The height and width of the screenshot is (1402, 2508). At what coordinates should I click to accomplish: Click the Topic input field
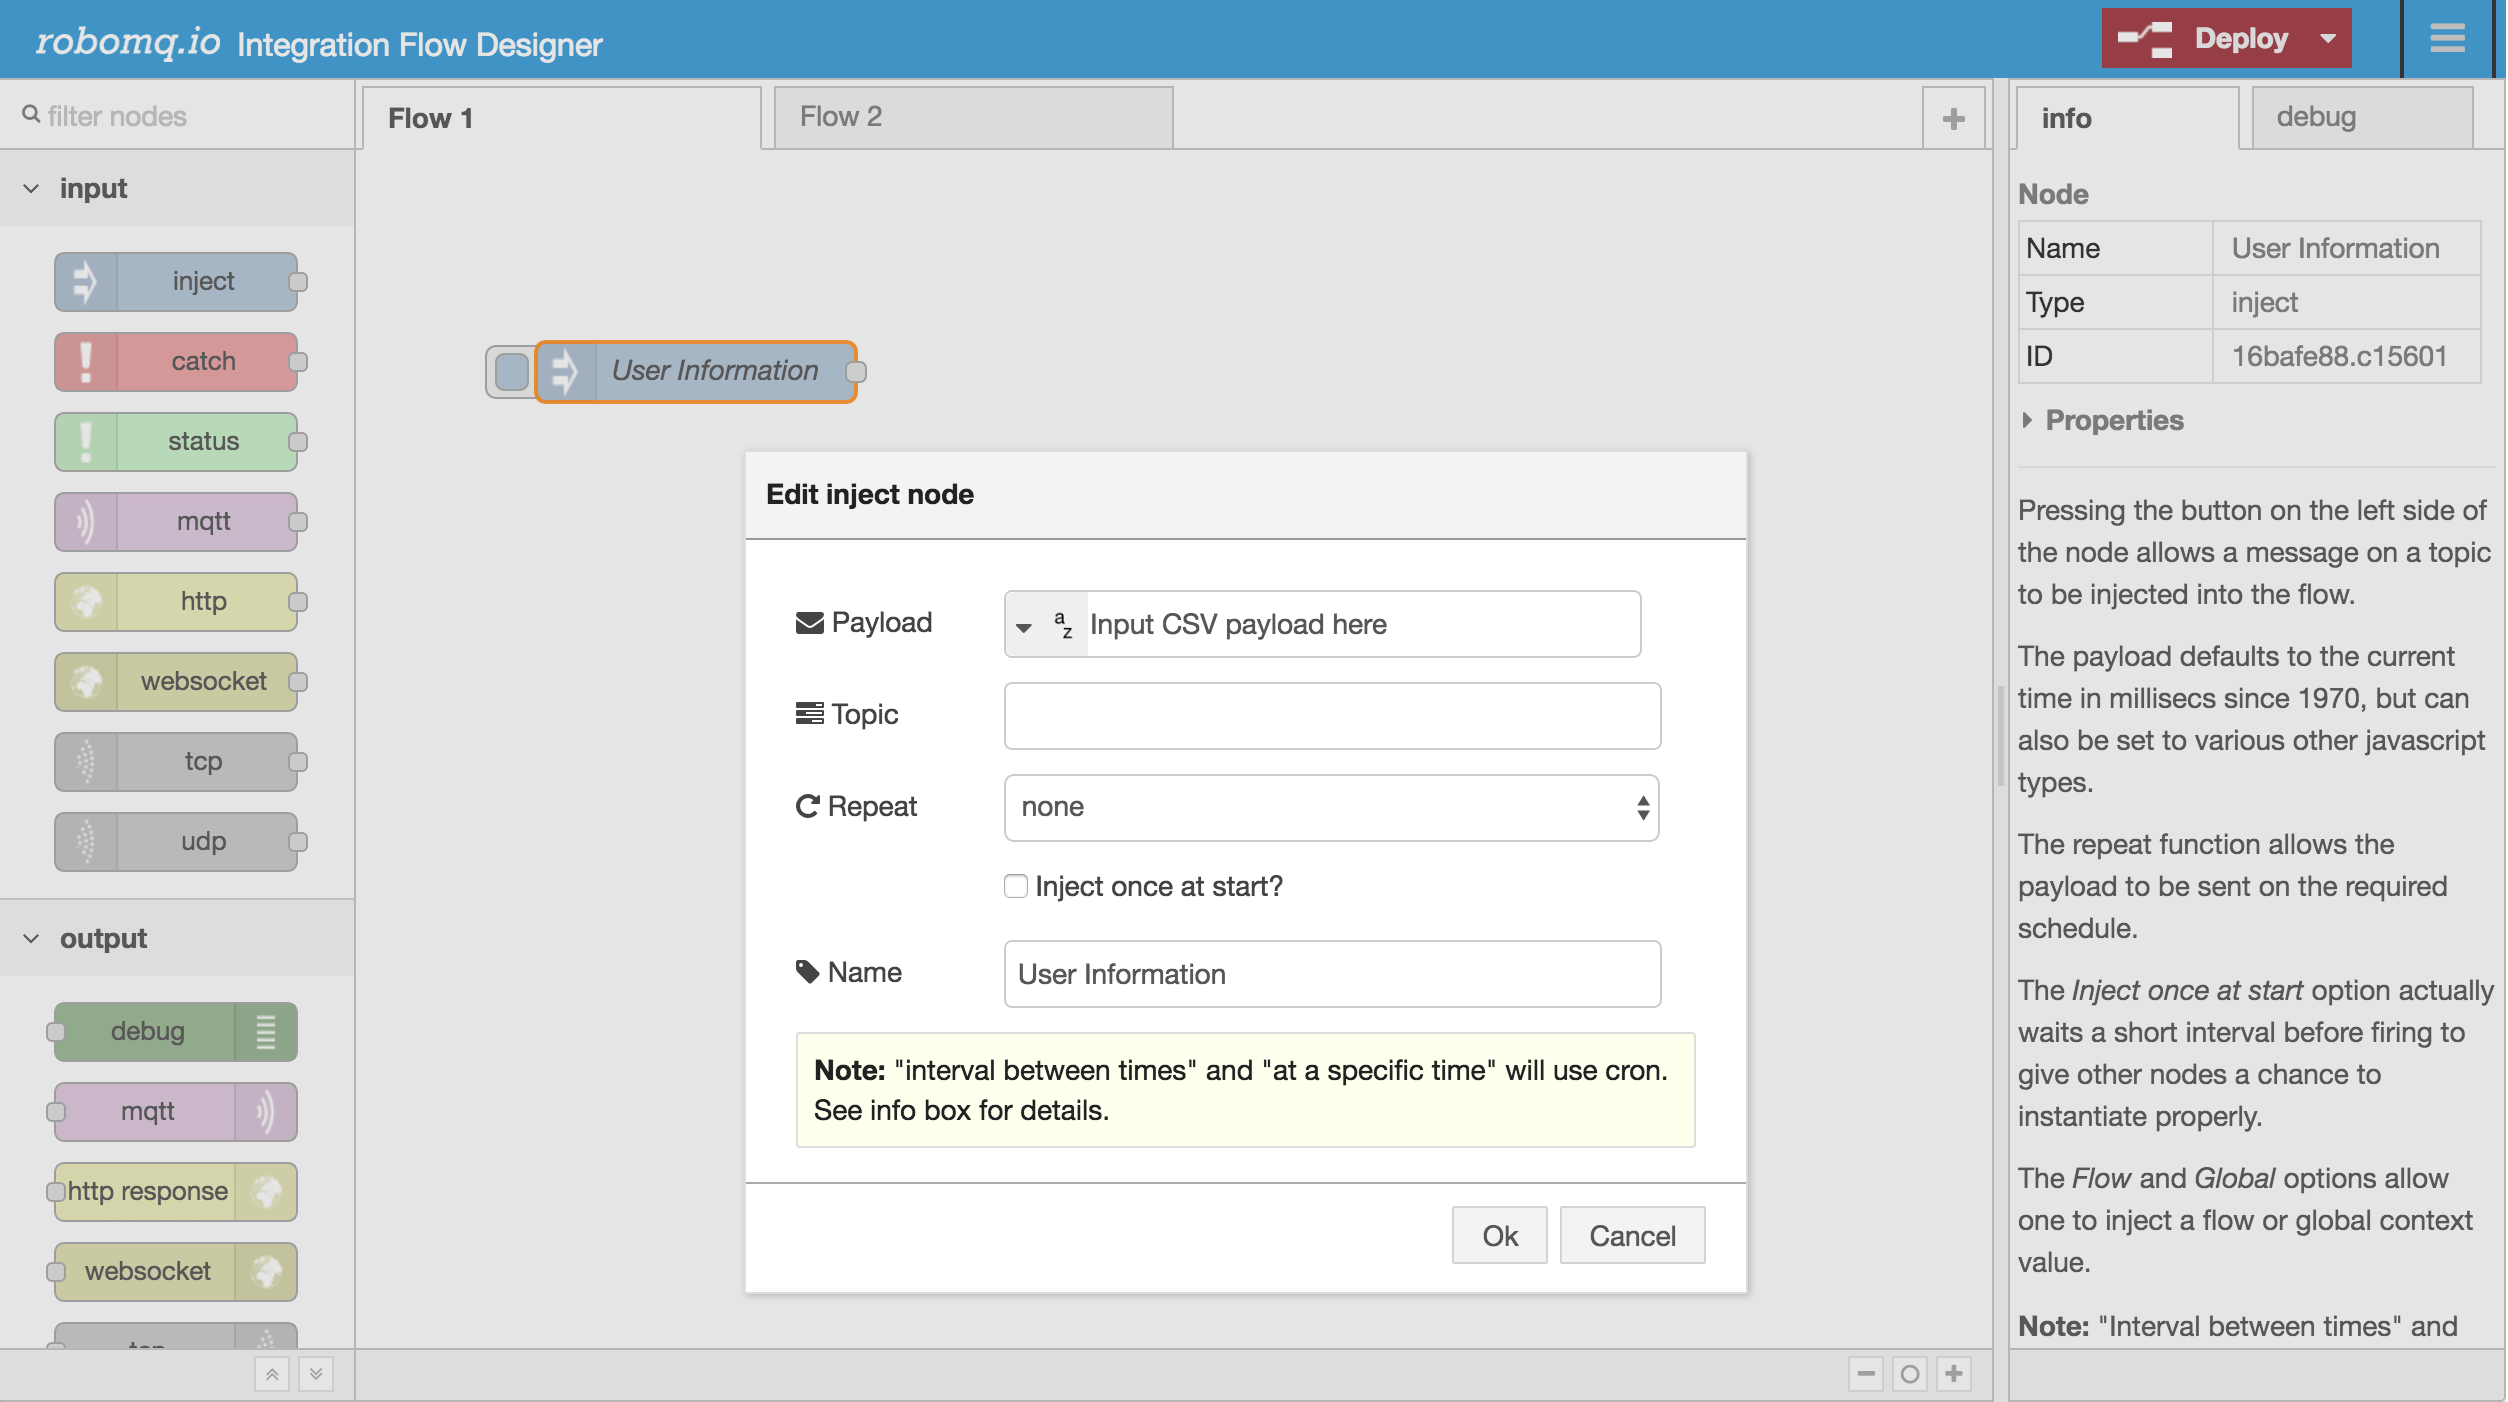(x=1332, y=716)
